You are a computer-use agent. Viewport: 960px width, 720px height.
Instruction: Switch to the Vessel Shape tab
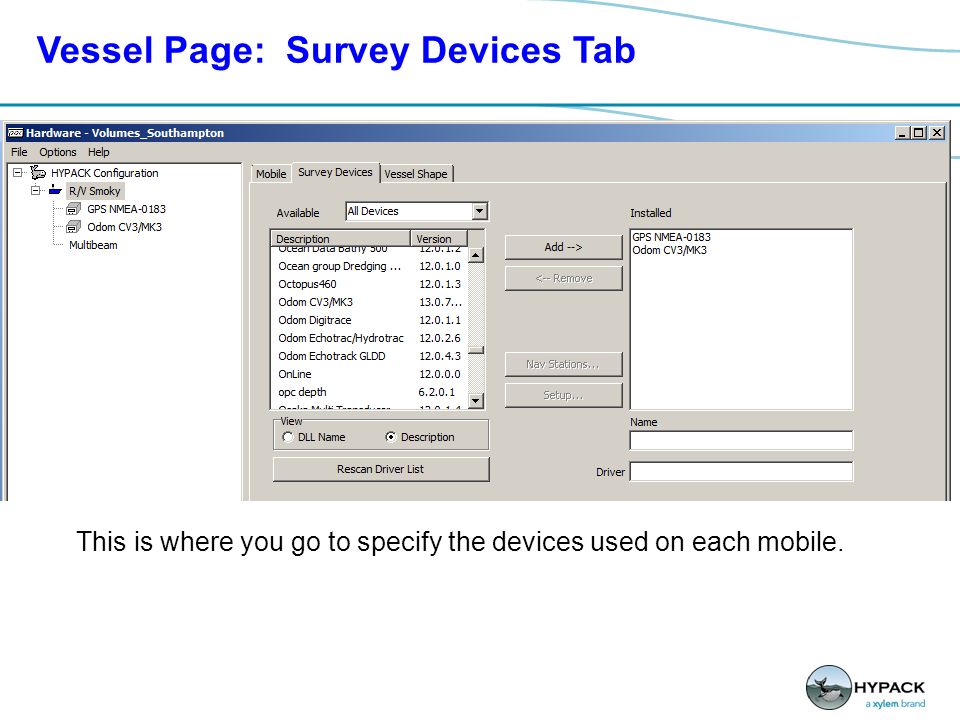click(x=416, y=174)
